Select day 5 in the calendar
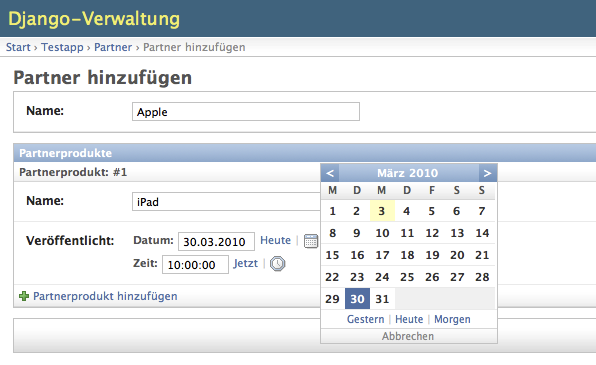 [432, 211]
